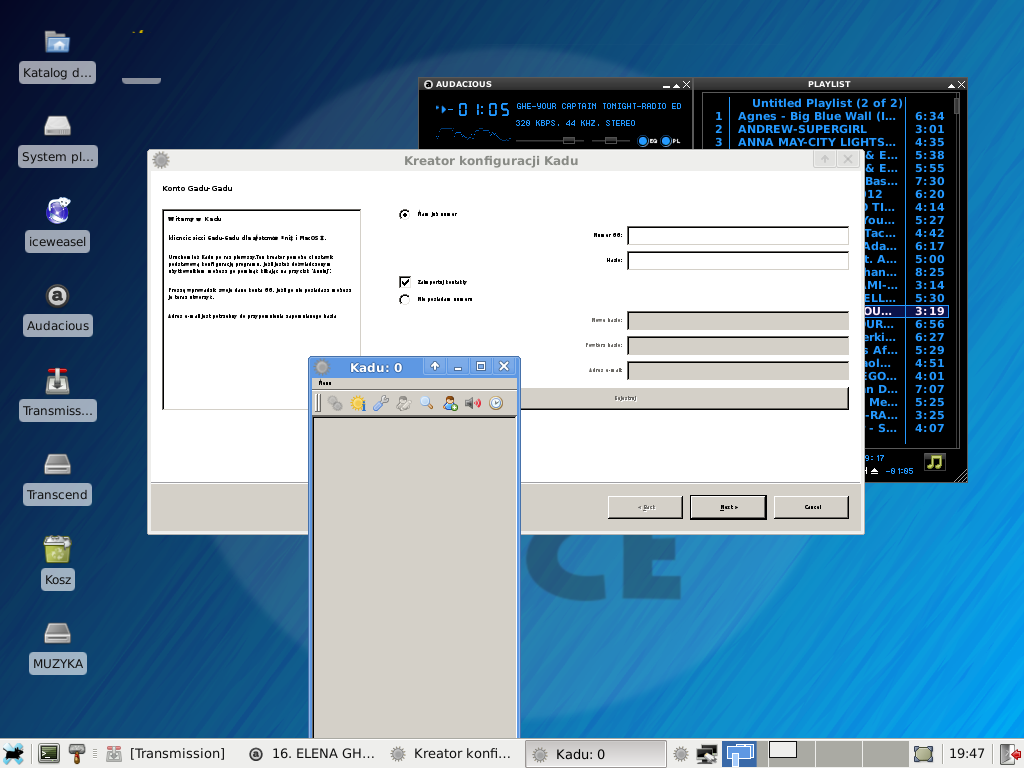Open the Xfce applications menu mouse icon
1024x768 pixels.
click(x=14, y=754)
